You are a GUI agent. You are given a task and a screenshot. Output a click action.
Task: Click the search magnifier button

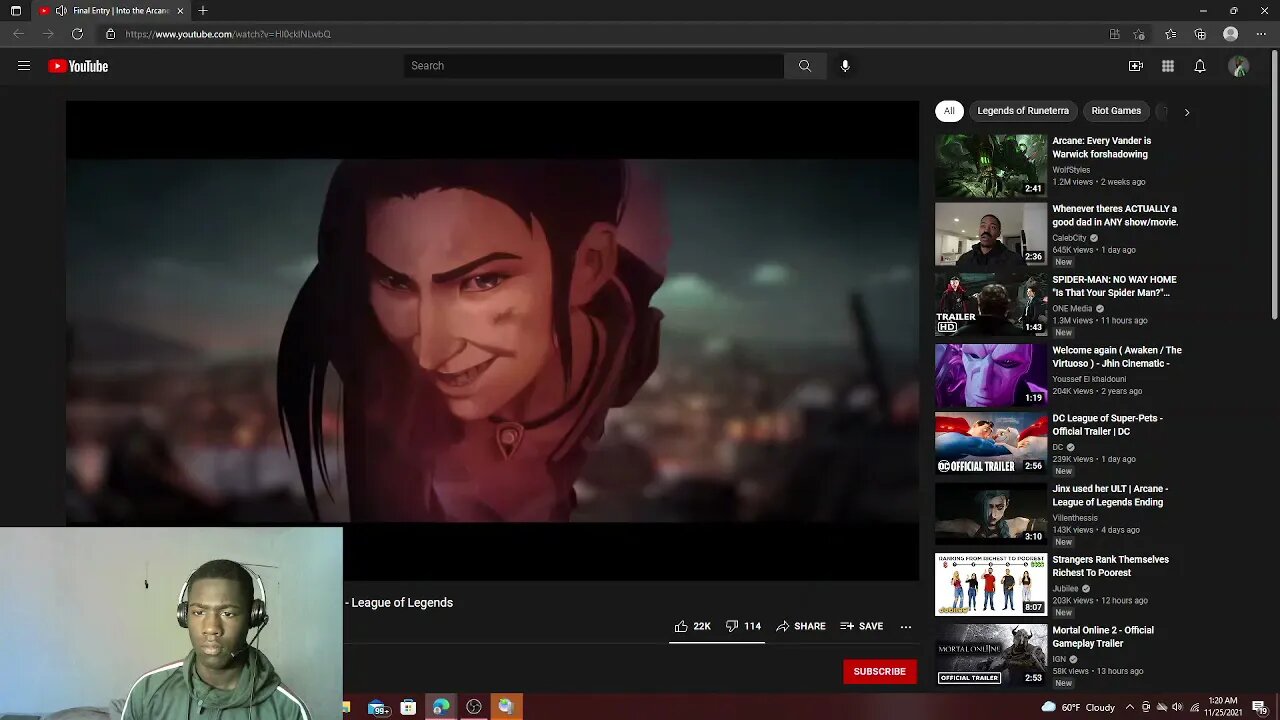(805, 66)
